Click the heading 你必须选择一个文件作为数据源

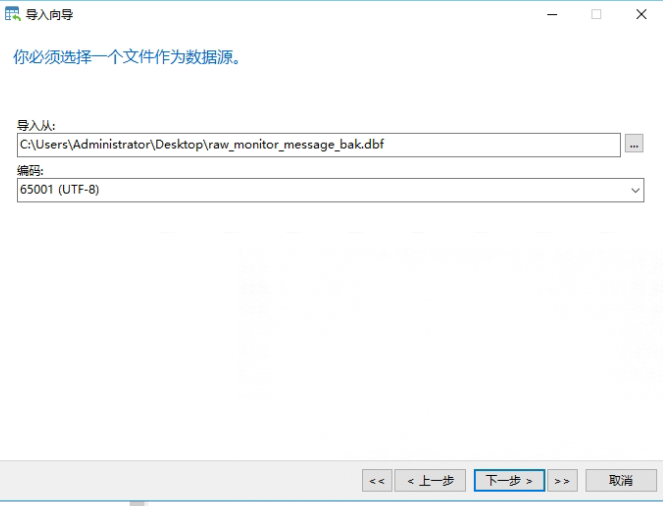pyautogui.click(x=127, y=58)
